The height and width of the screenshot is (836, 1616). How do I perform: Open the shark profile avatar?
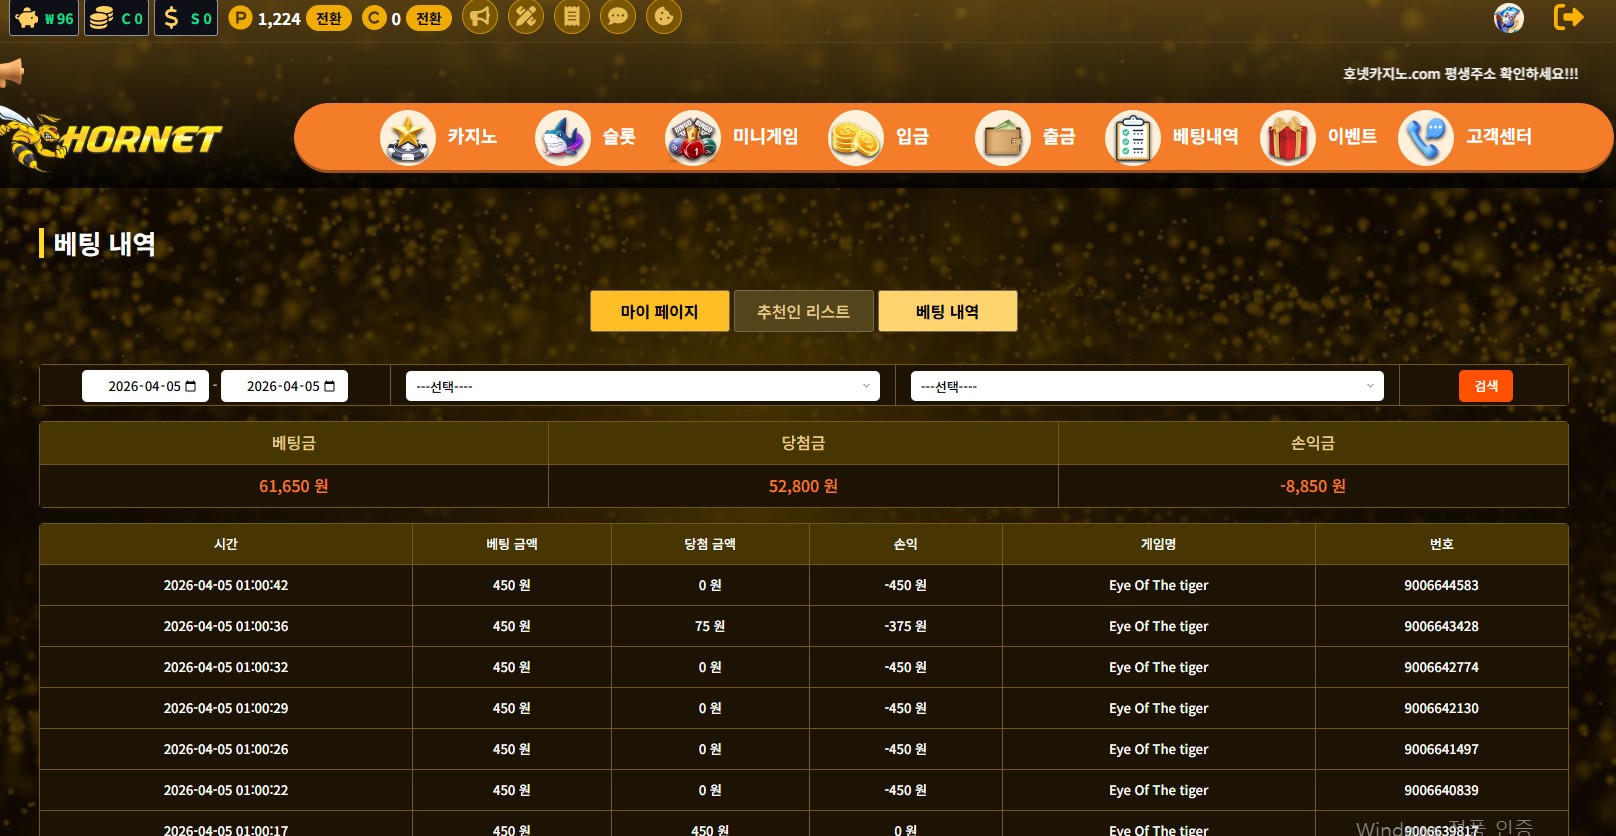tap(1508, 18)
